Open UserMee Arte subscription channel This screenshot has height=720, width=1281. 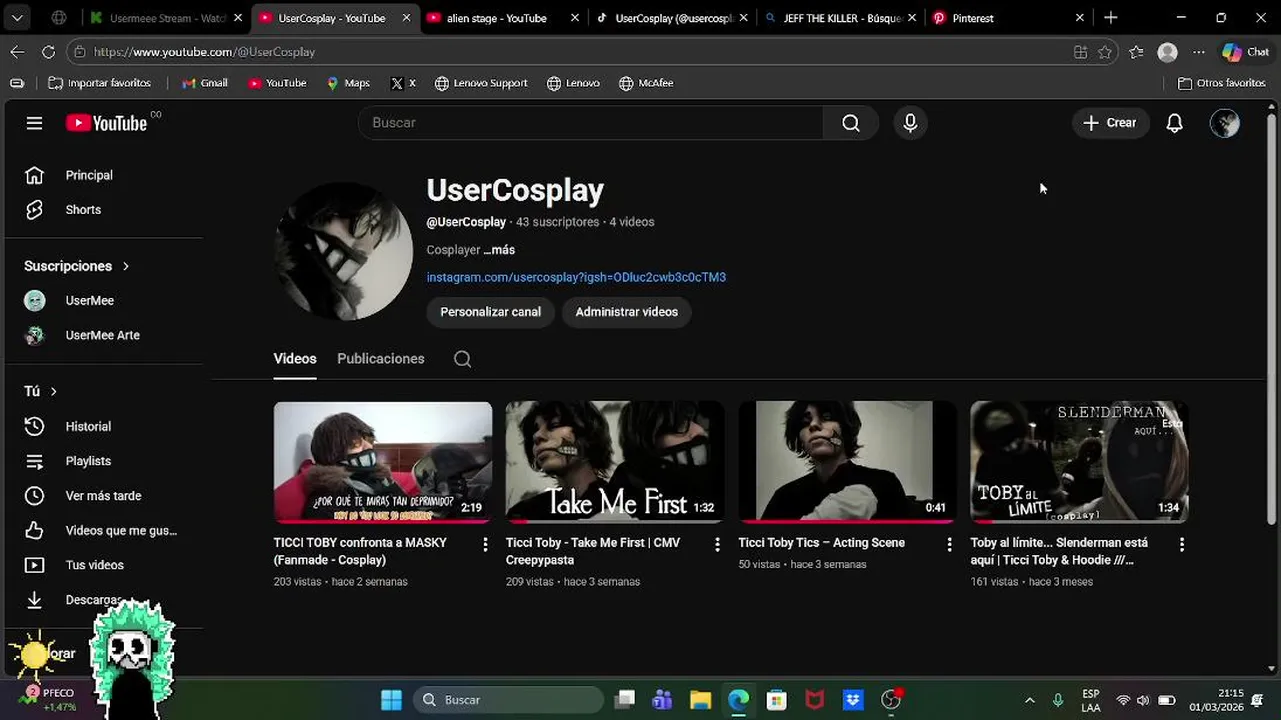point(104,335)
